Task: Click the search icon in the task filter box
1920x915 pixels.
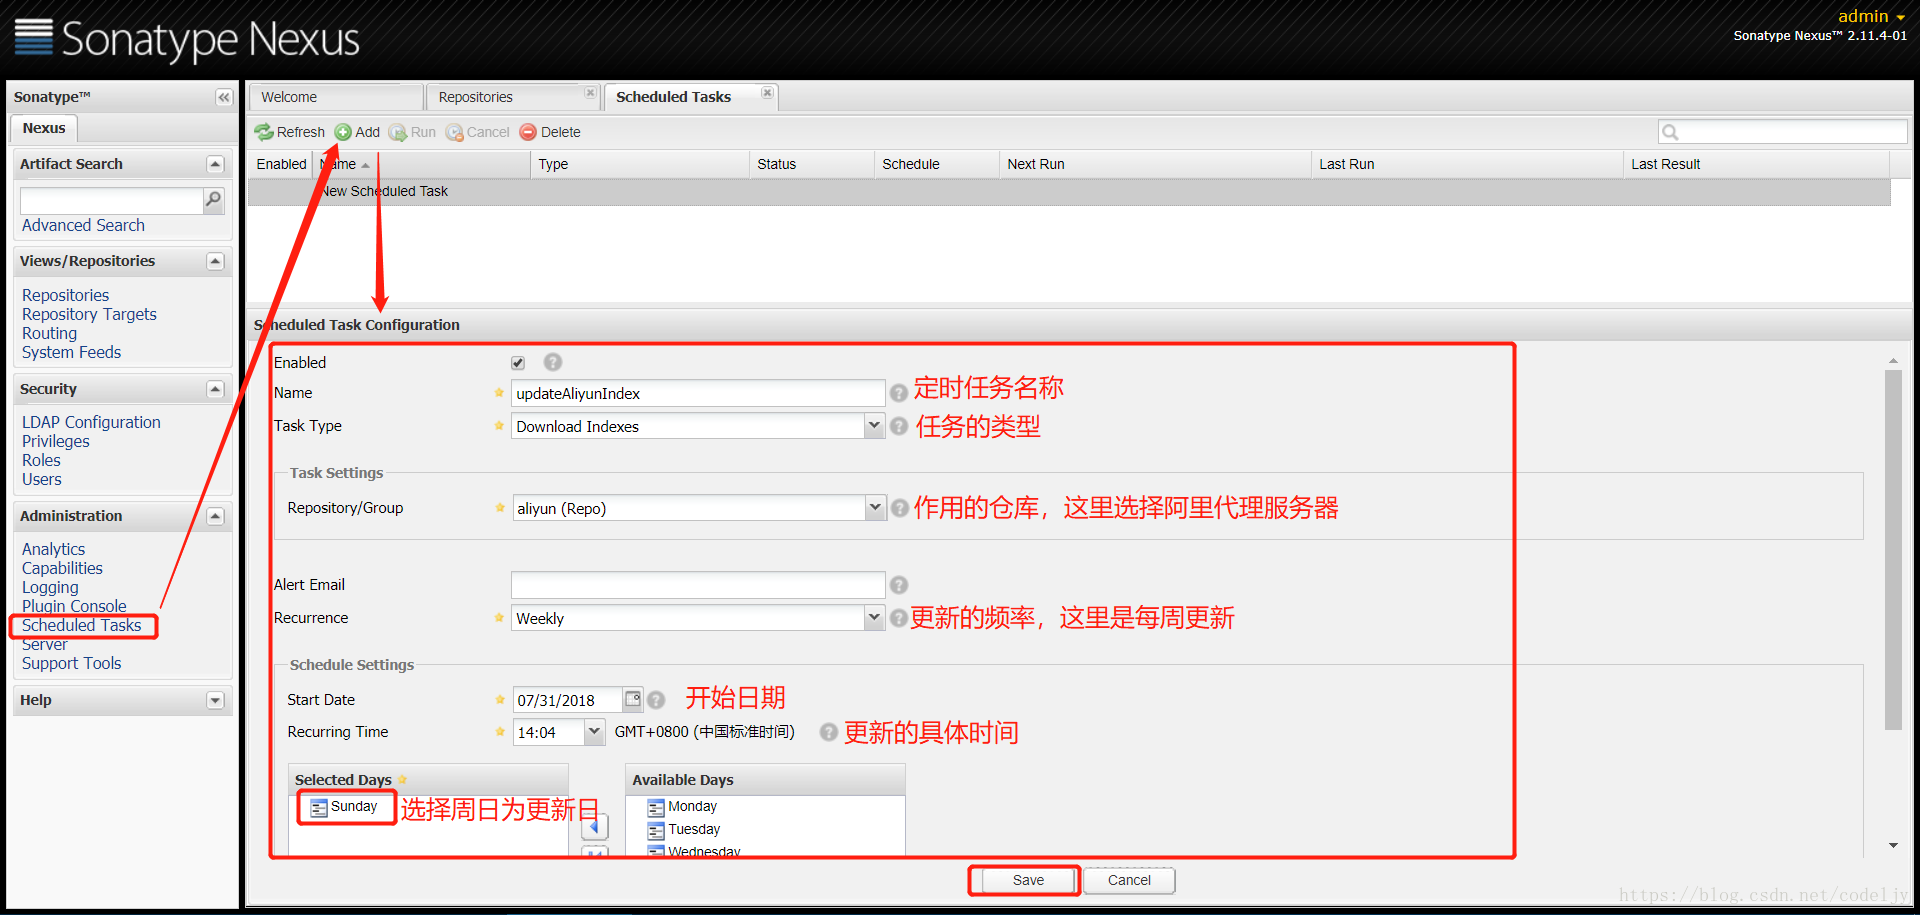Action: [1670, 132]
